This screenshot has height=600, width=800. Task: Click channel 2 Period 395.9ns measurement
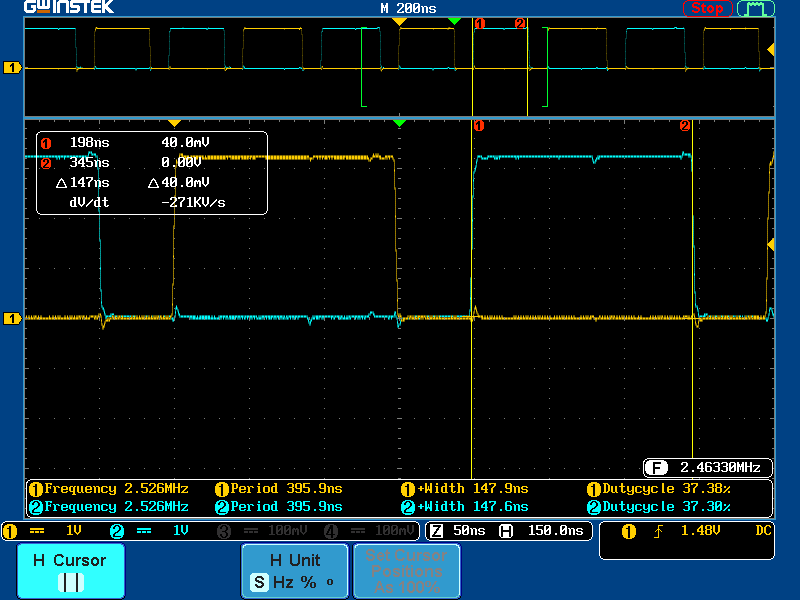click(279, 507)
